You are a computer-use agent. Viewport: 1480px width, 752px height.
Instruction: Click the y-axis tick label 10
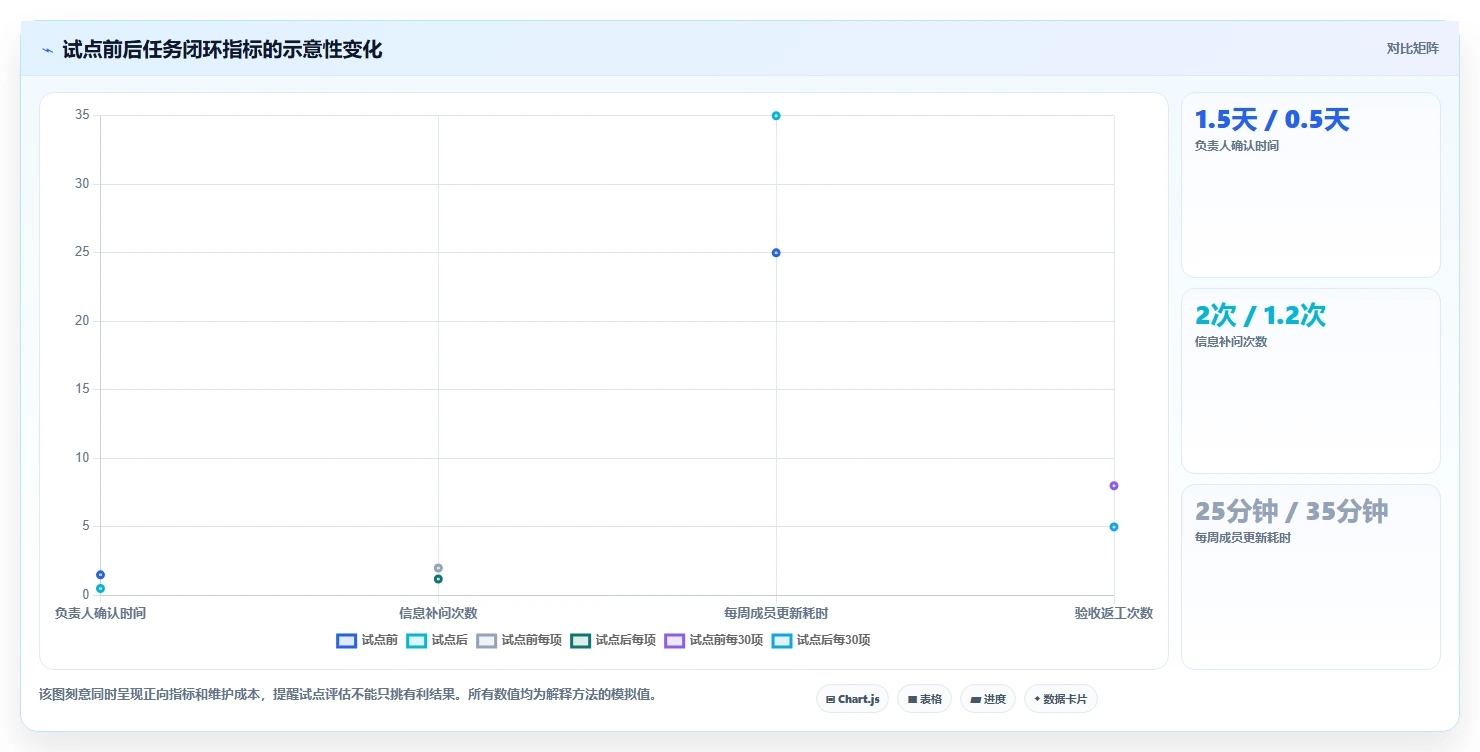(82, 458)
